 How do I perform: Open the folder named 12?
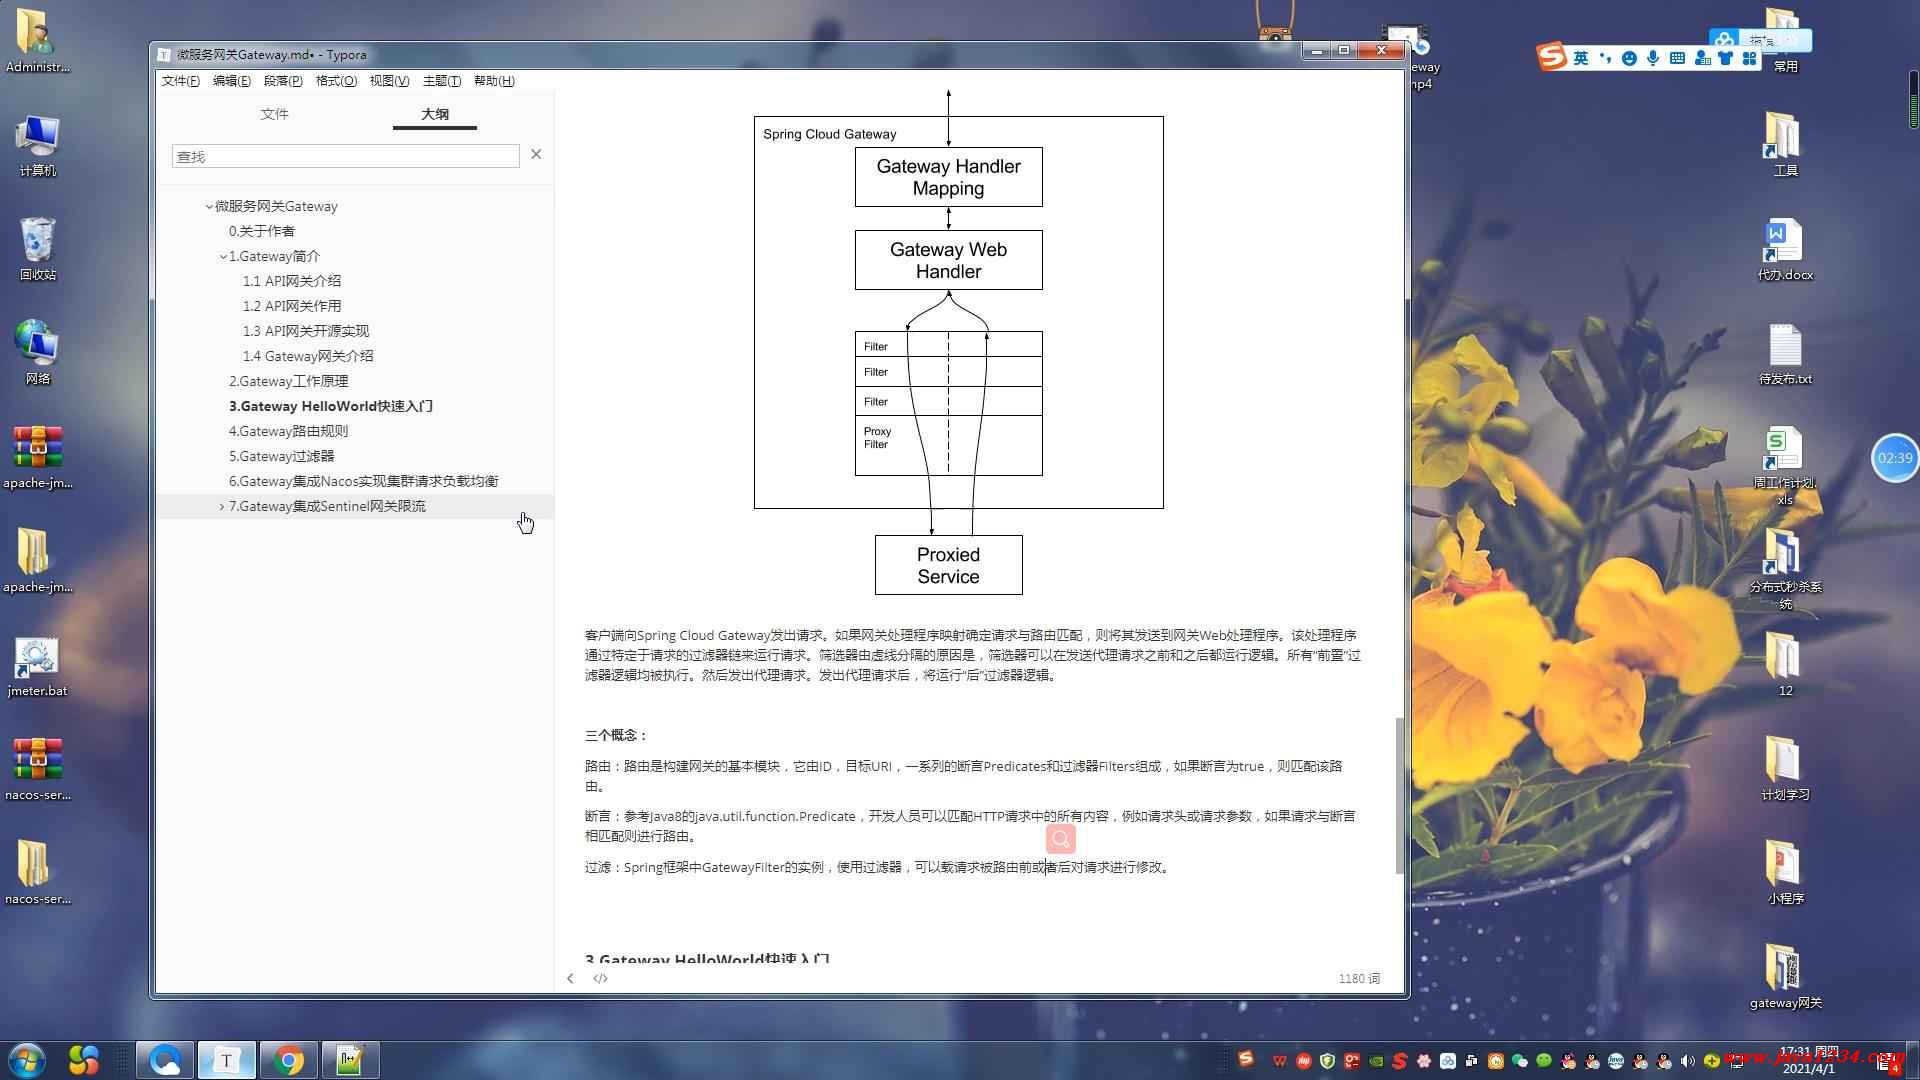1785,665
